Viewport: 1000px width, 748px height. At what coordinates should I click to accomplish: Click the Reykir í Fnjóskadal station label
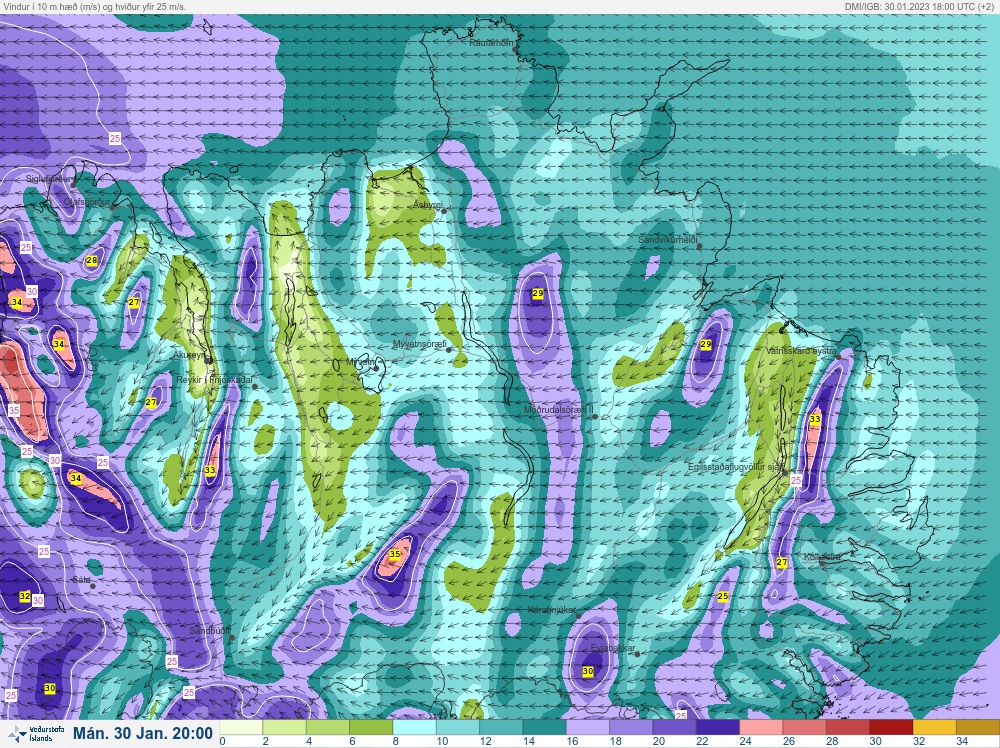tap(214, 380)
